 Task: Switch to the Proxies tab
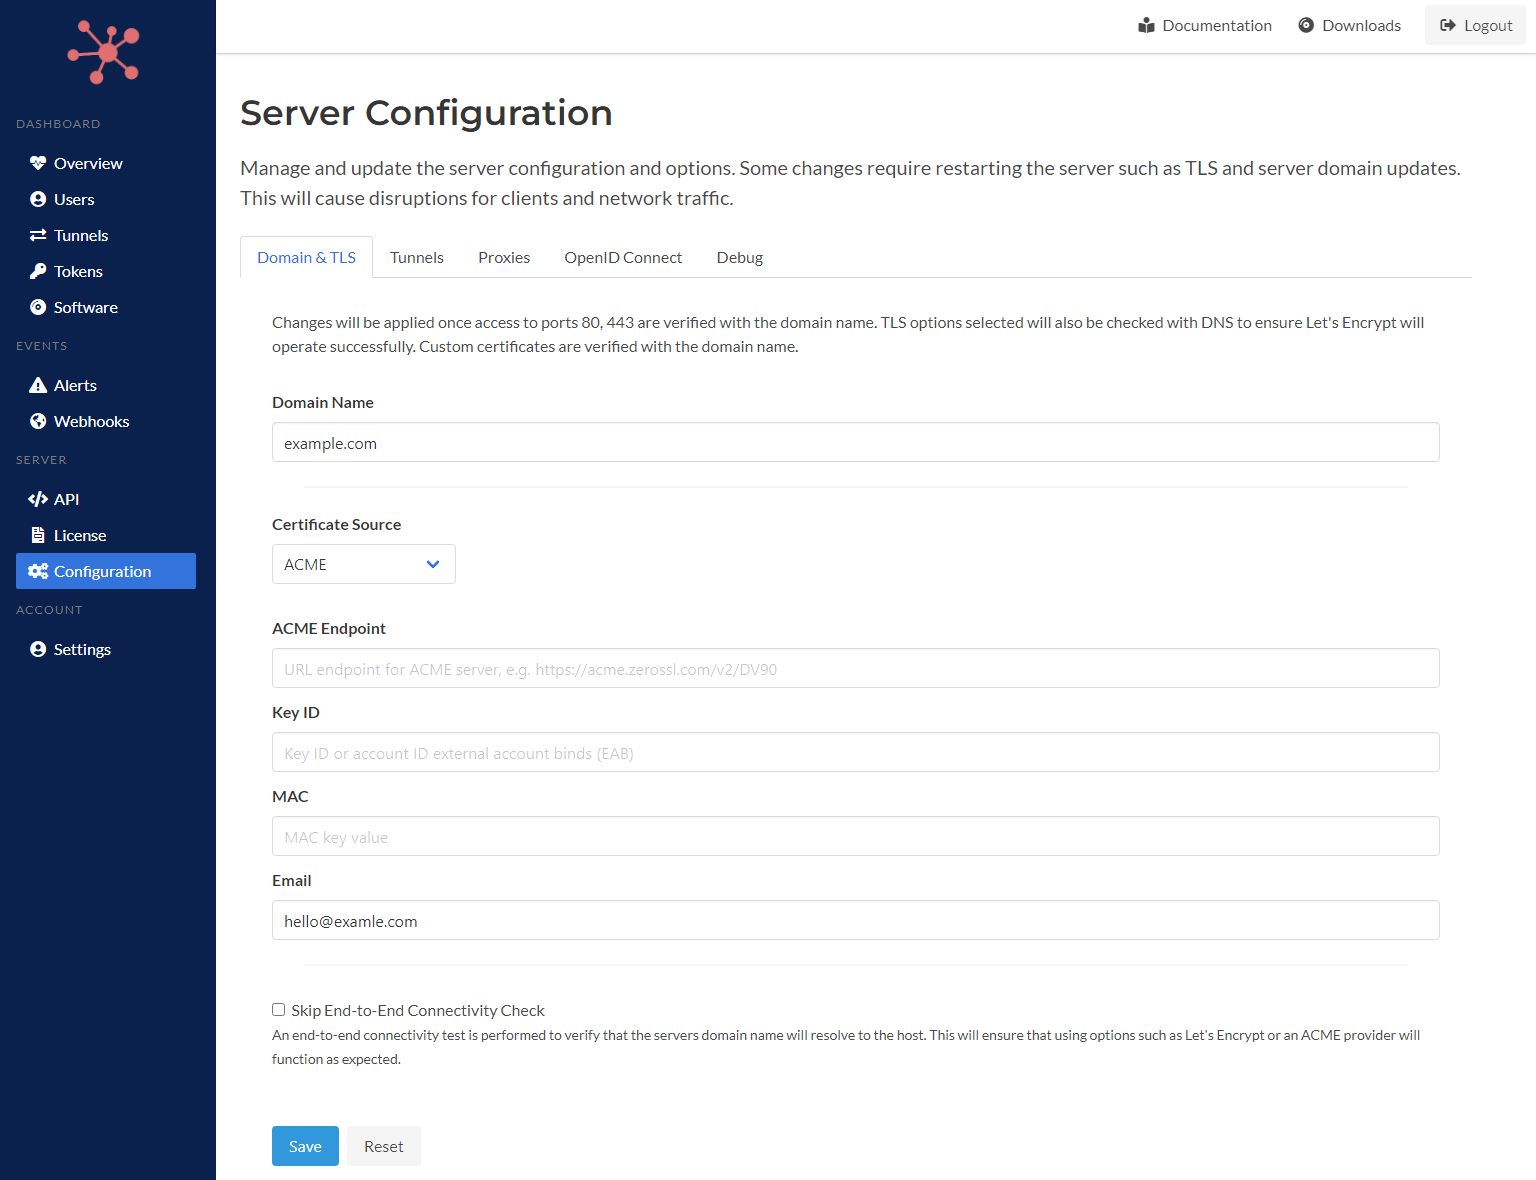[x=503, y=257]
